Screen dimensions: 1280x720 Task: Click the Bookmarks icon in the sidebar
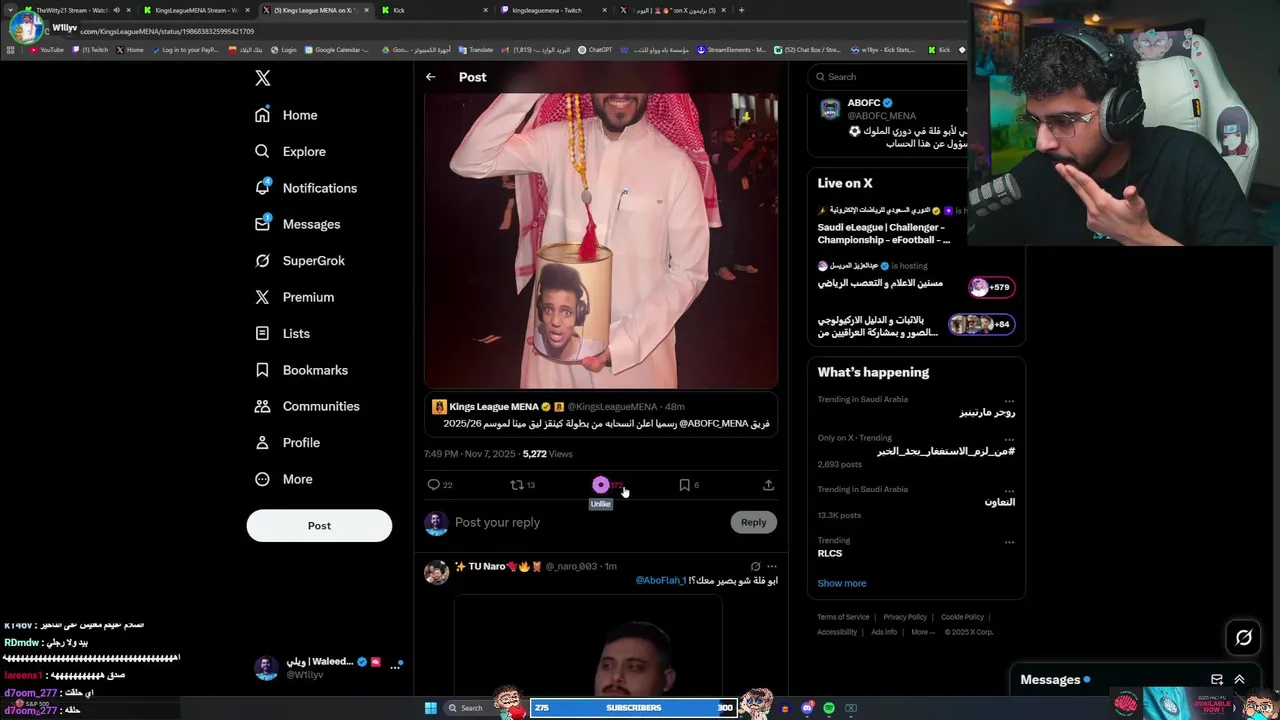[262, 370]
